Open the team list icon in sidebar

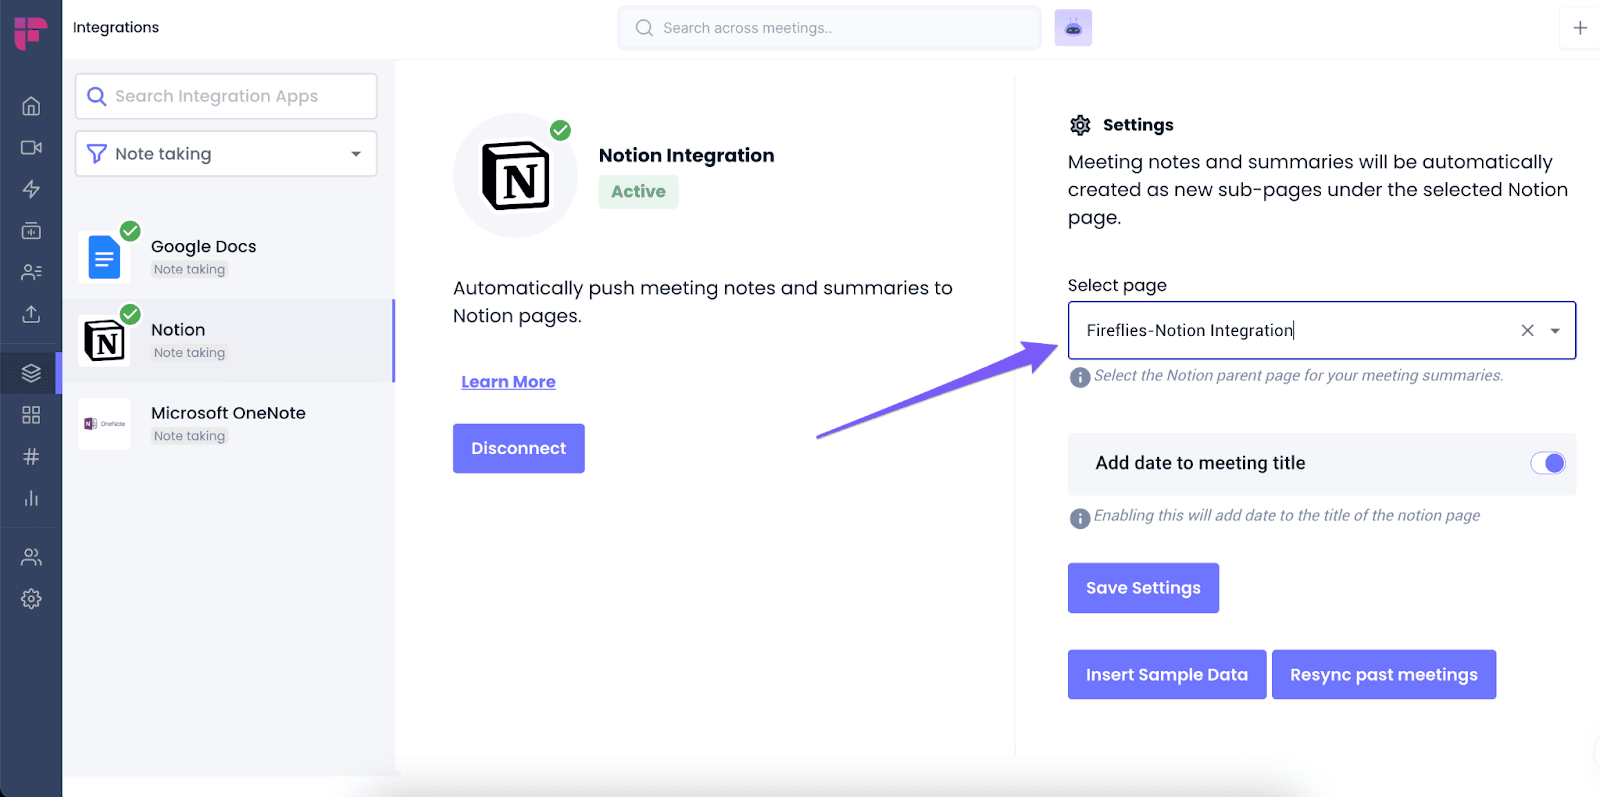31,272
